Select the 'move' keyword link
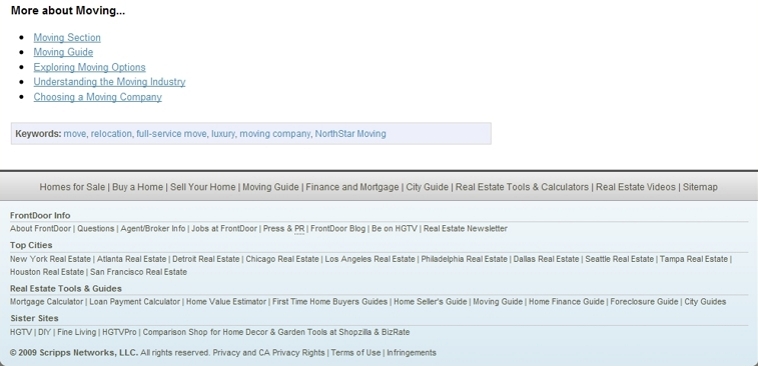The width and height of the screenshot is (758, 366). click(74, 134)
